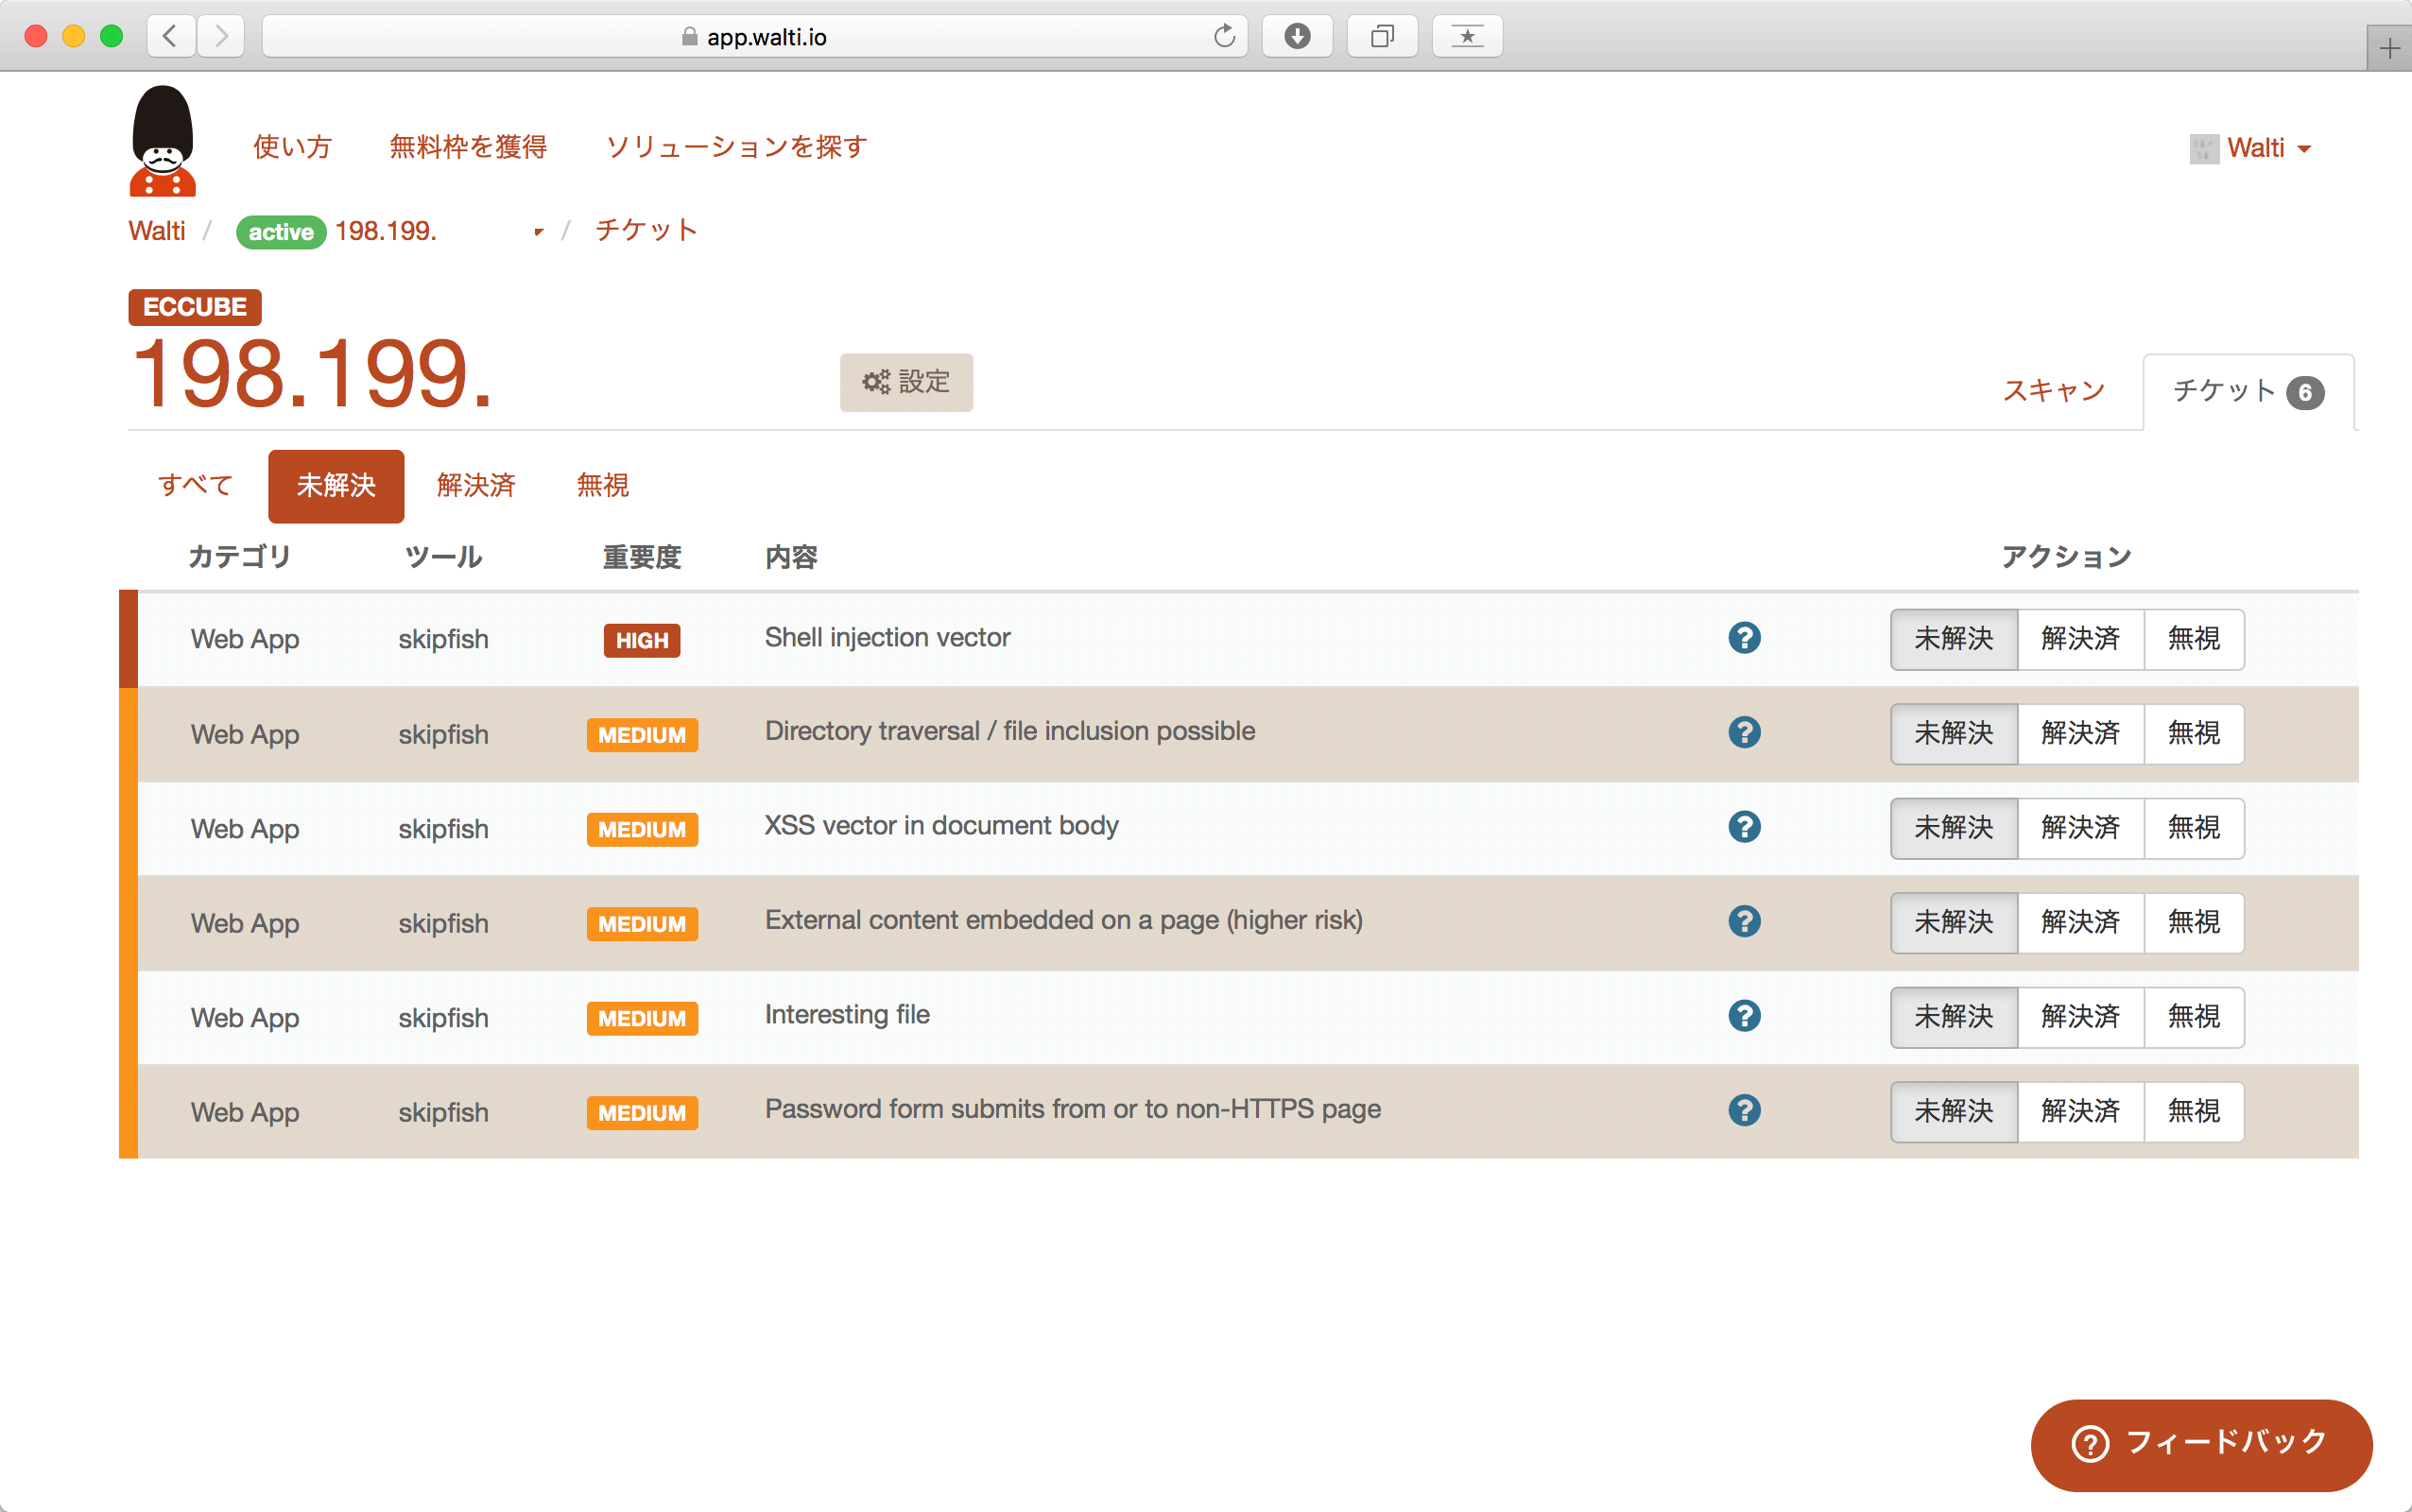
Task: Set Shell injection vector to 無視
Action: [2194, 639]
